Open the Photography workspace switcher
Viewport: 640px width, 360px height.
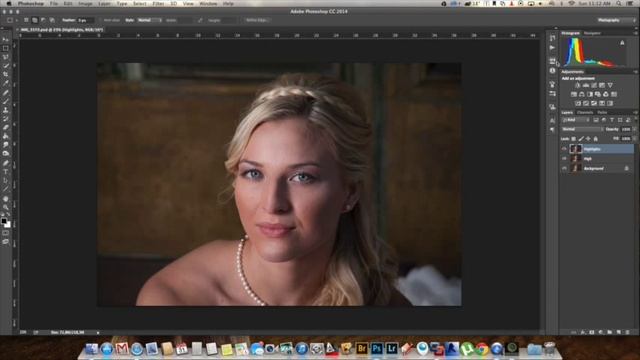pyautogui.click(x=616, y=20)
